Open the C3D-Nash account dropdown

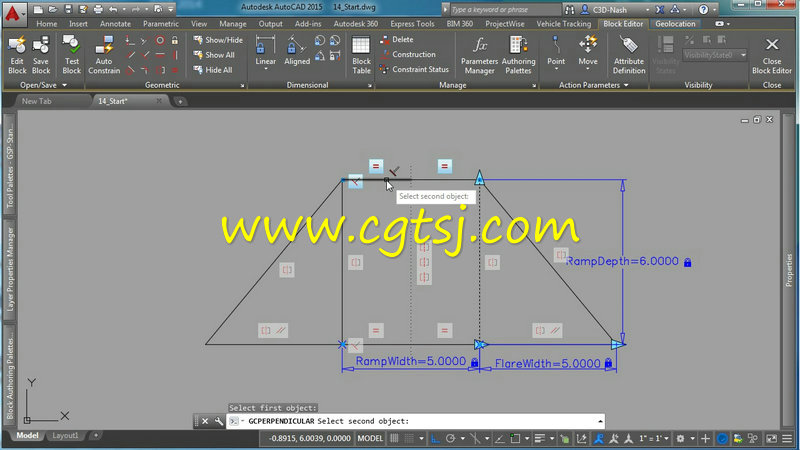[x=647, y=10]
